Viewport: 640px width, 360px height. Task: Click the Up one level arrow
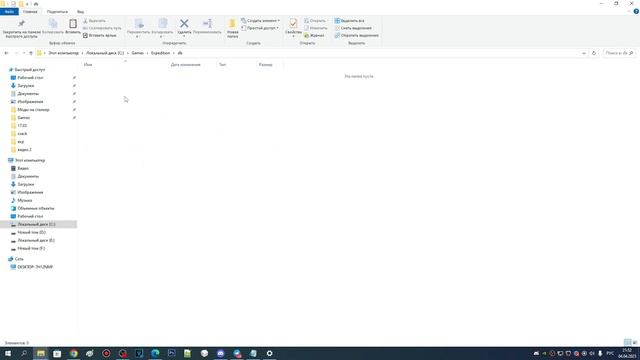coord(31,53)
